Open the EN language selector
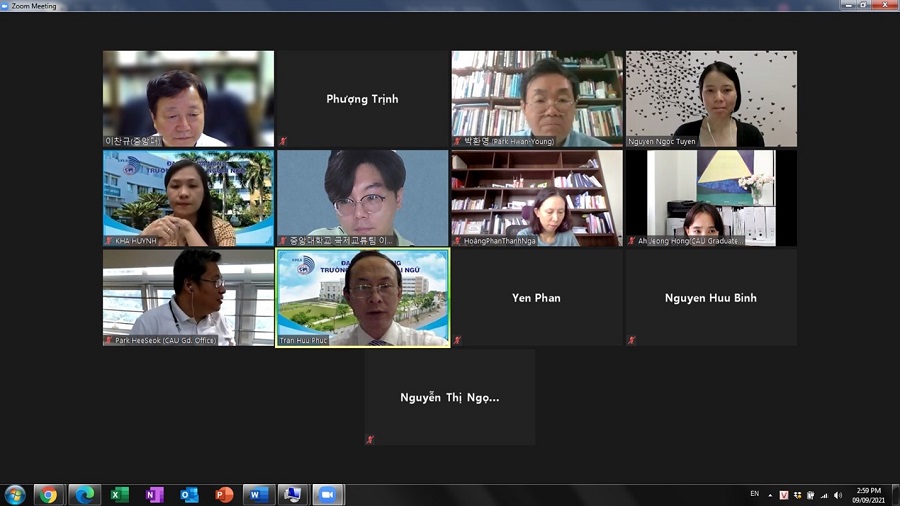The image size is (900, 506). pyautogui.click(x=755, y=495)
